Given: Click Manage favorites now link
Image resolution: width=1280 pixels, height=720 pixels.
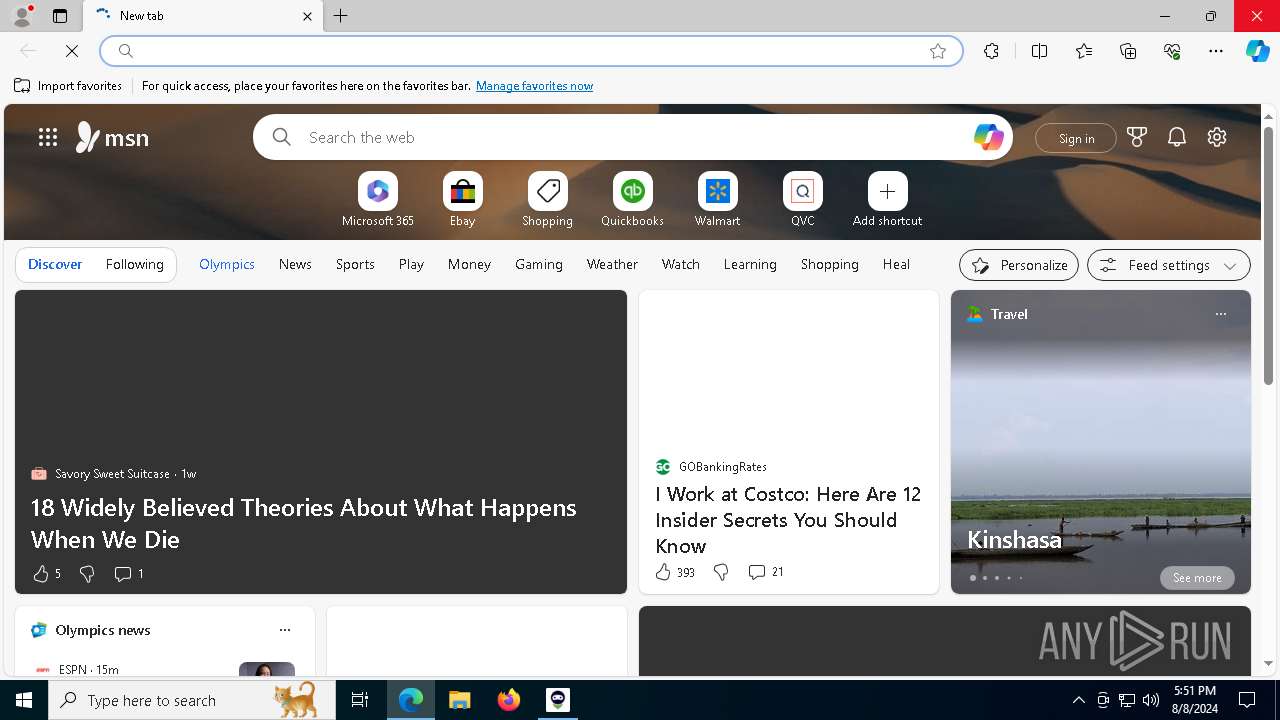Looking at the screenshot, I should (x=534, y=86).
